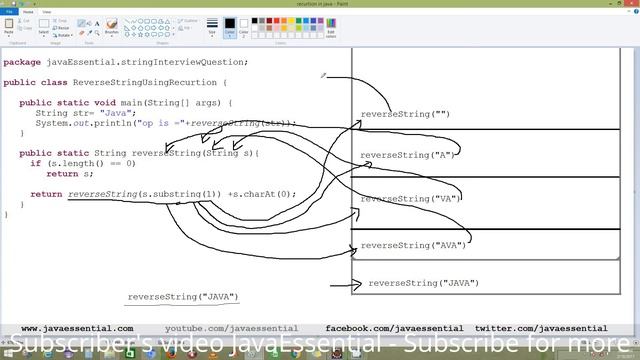Image resolution: width=640 pixels, height=360 pixels.
Task: Pick the lime color swatch
Action: 298,28
